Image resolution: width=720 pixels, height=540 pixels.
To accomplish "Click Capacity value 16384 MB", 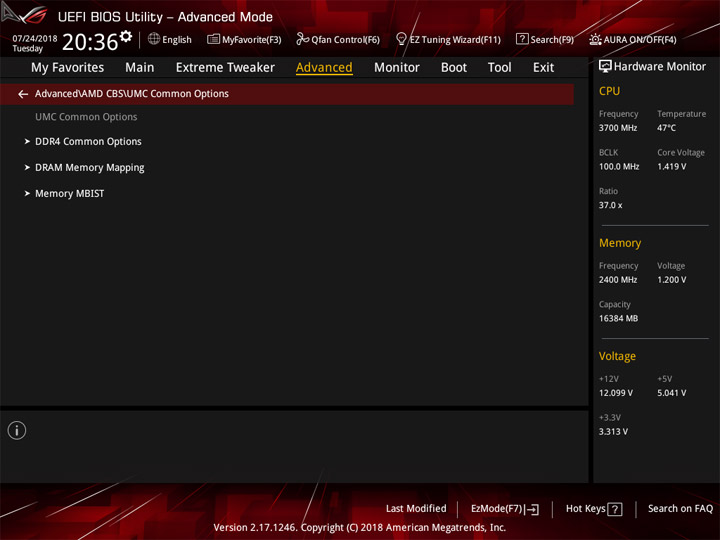I will 618,318.
